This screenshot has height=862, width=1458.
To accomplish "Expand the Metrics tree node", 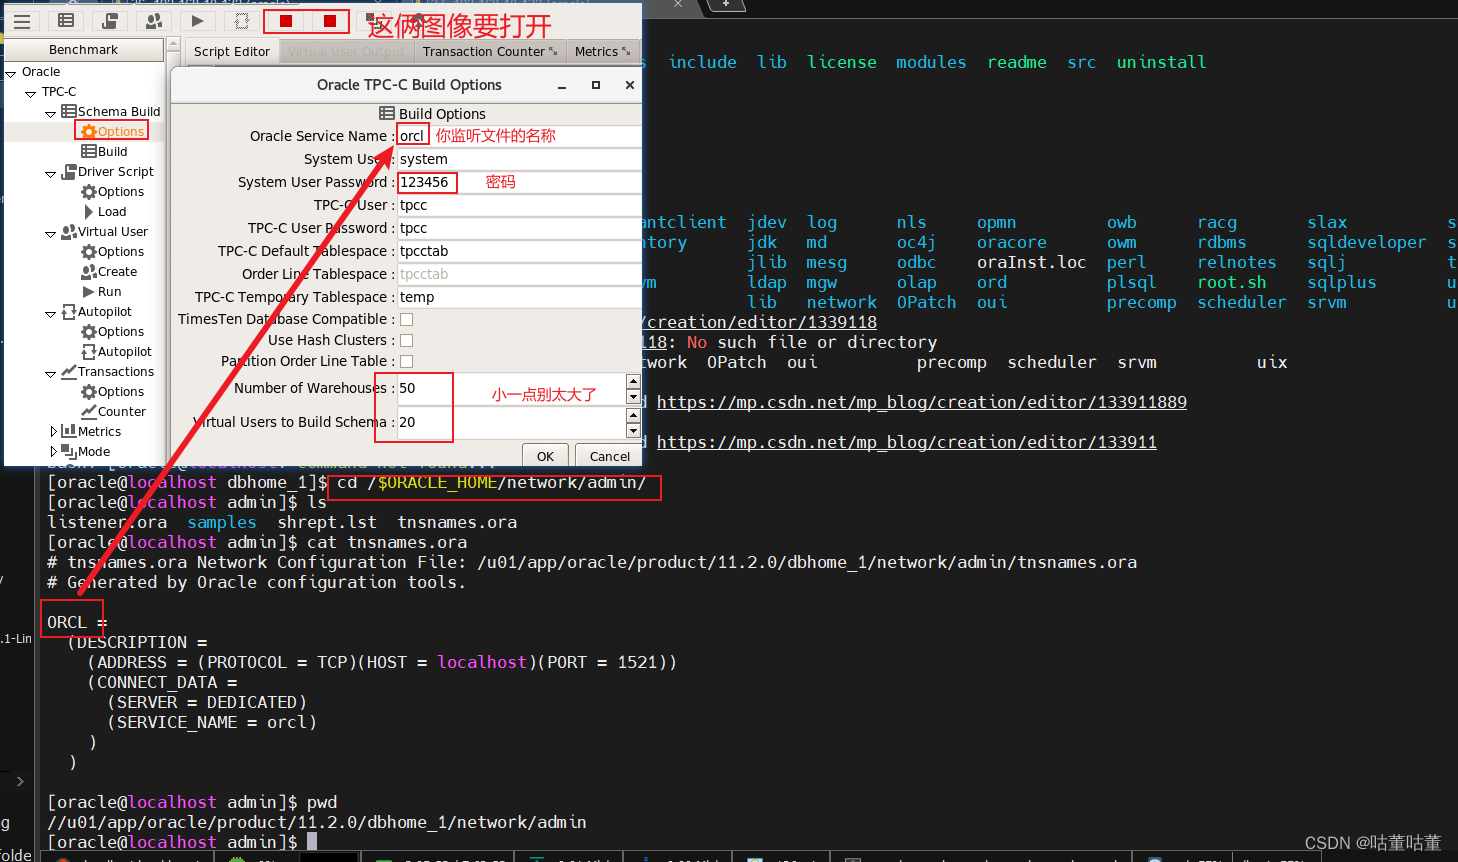I will (x=55, y=431).
